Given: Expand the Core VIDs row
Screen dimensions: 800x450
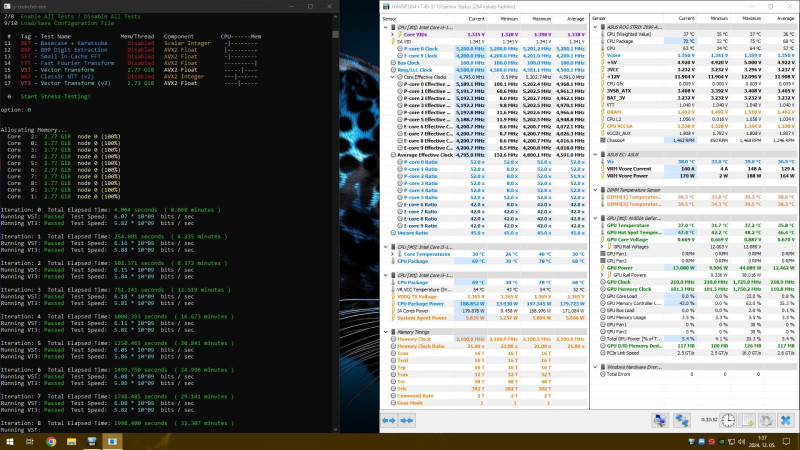Looking at the screenshot, I should [x=393, y=35].
